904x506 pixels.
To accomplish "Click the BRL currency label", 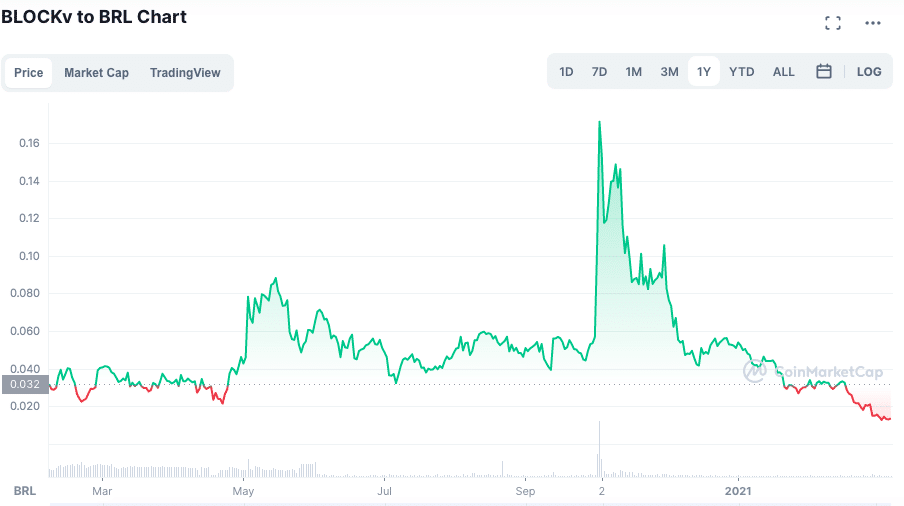I will click(x=25, y=491).
